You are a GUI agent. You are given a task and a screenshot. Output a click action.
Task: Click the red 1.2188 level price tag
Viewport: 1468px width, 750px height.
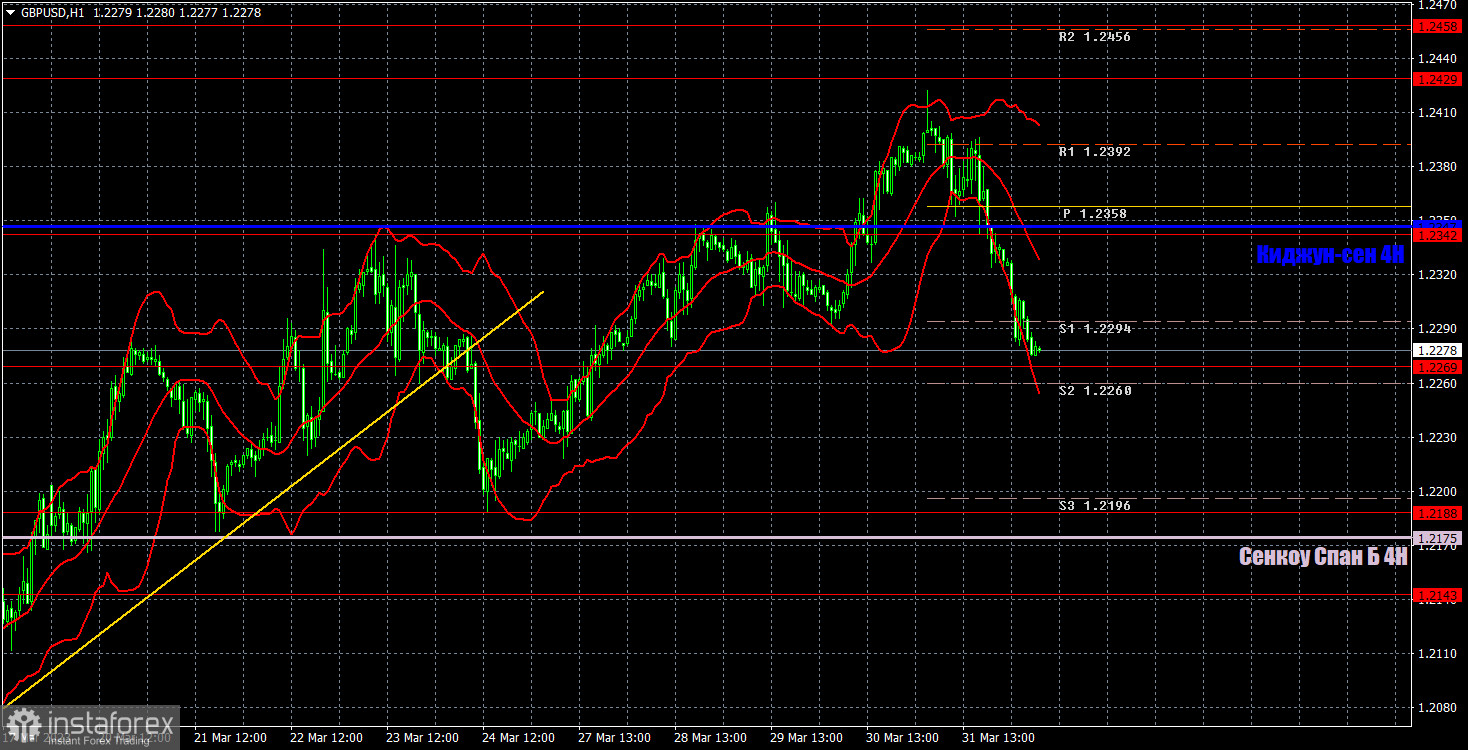click(x=1439, y=512)
